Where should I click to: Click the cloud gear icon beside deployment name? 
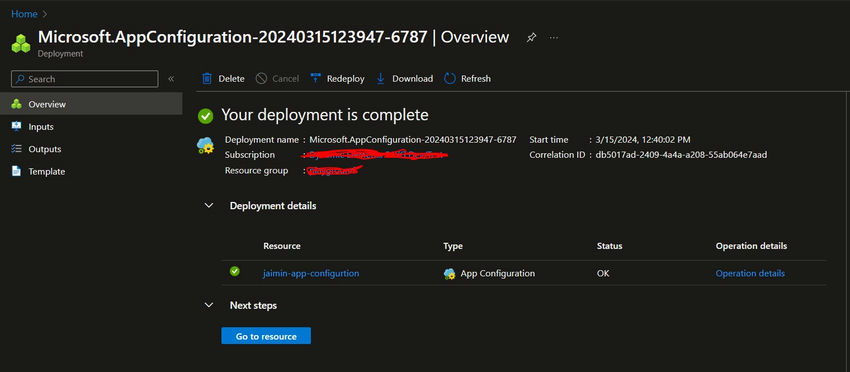pos(205,145)
